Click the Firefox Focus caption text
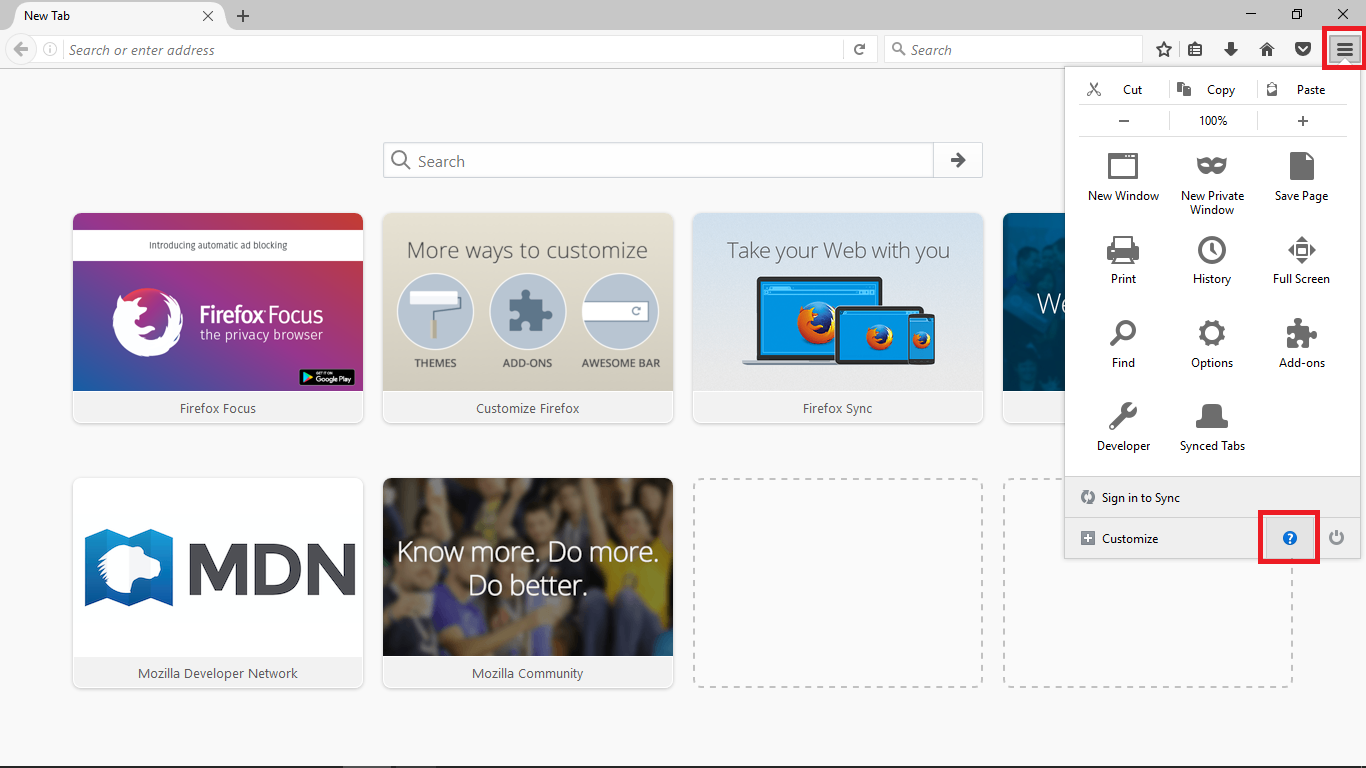This screenshot has width=1366, height=768. pos(218,408)
